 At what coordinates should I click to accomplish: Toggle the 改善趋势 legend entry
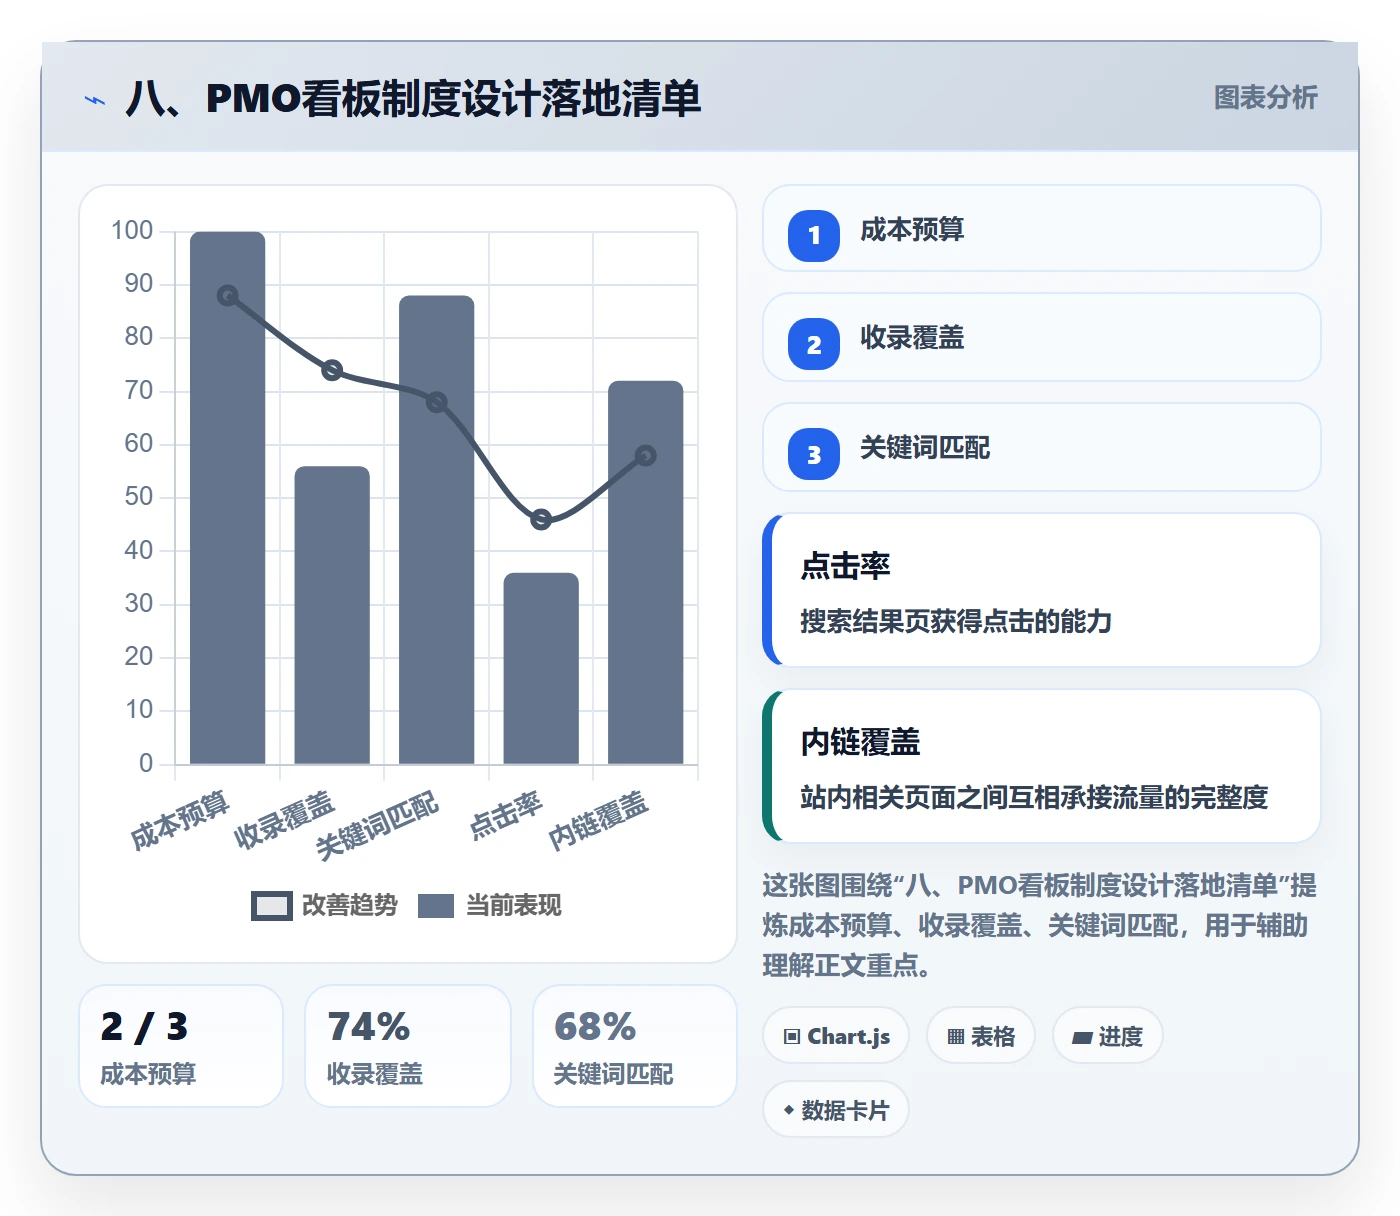coord(325,905)
